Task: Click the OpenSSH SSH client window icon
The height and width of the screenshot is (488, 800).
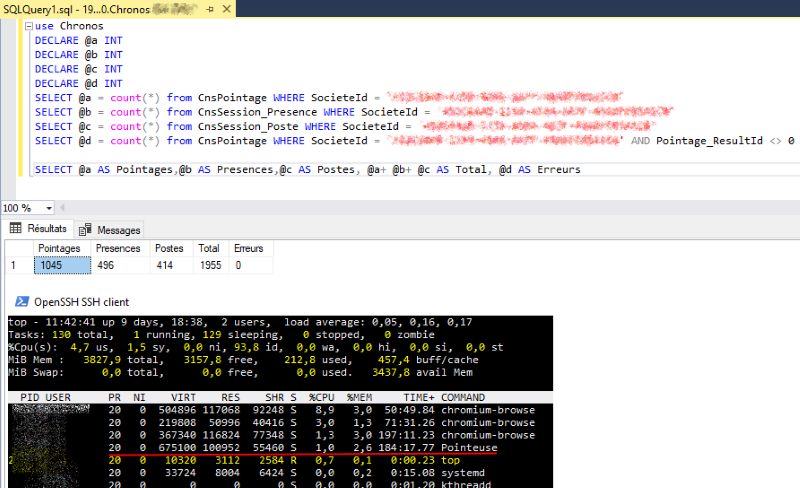Action: coord(20,301)
